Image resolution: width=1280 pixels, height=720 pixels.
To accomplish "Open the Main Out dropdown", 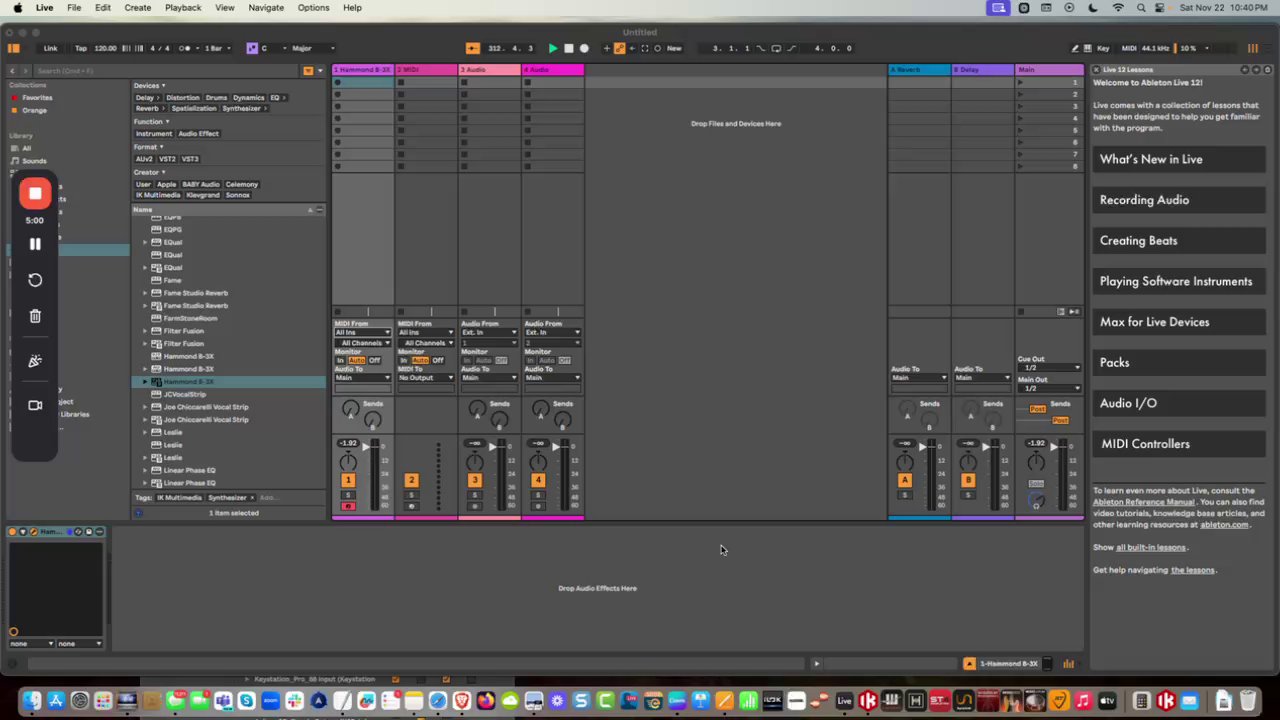I will coord(1049,388).
